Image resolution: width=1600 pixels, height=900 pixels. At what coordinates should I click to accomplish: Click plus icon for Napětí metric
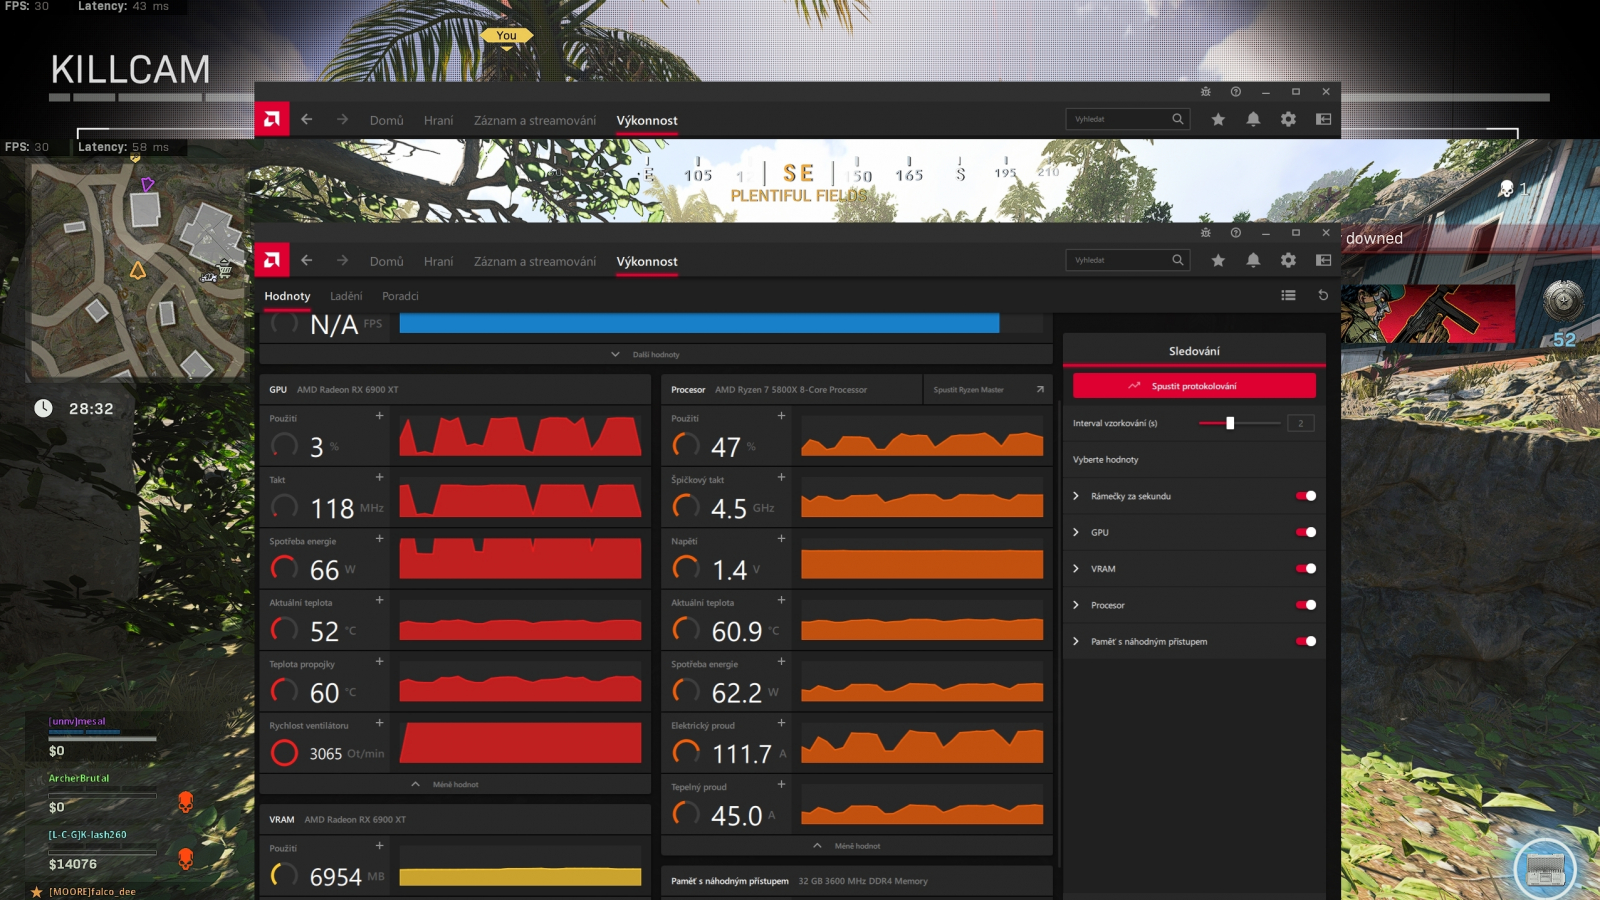(781, 538)
